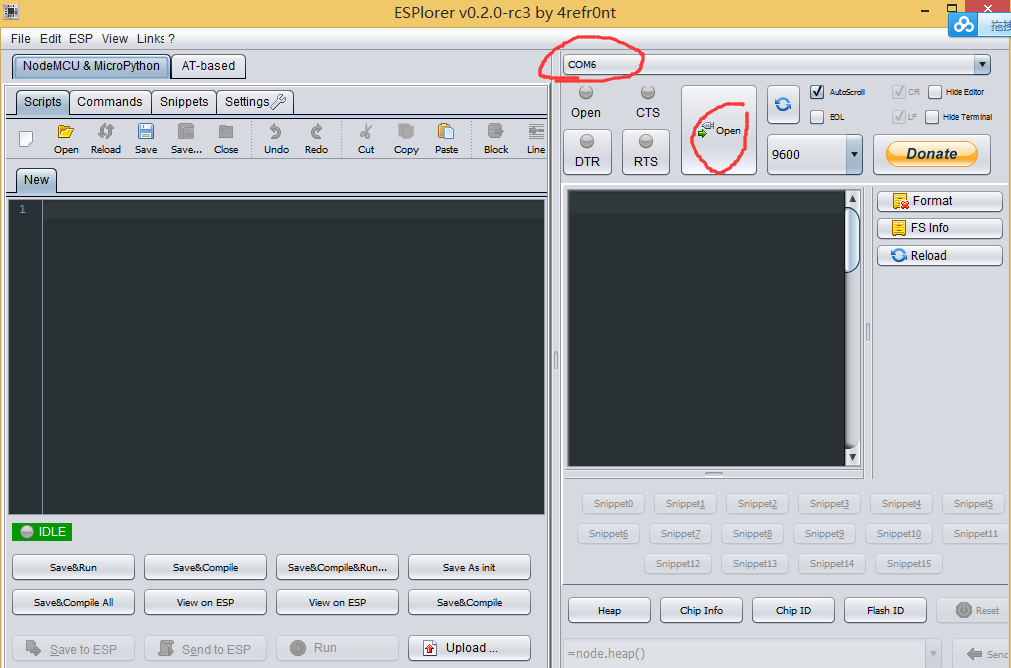This screenshot has height=668, width=1011.
Task: Click the terminal scrollbar down arrow
Action: click(852, 457)
